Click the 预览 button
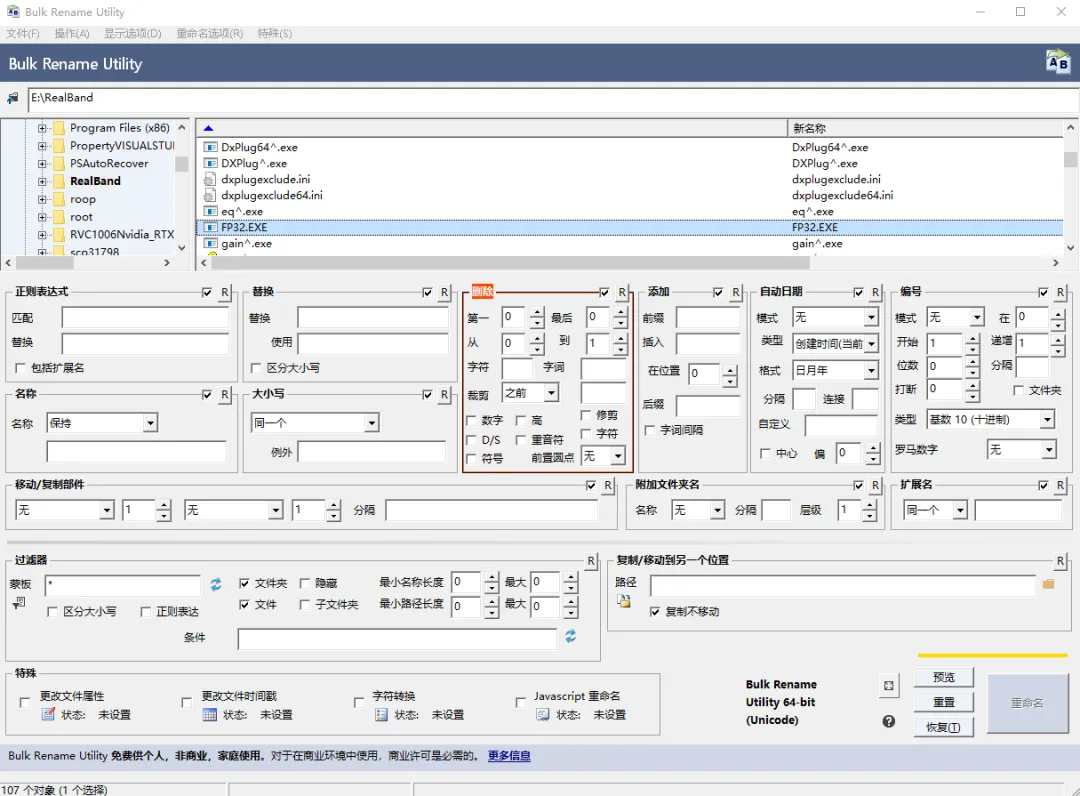Viewport: 1080px width, 796px height. (943, 677)
